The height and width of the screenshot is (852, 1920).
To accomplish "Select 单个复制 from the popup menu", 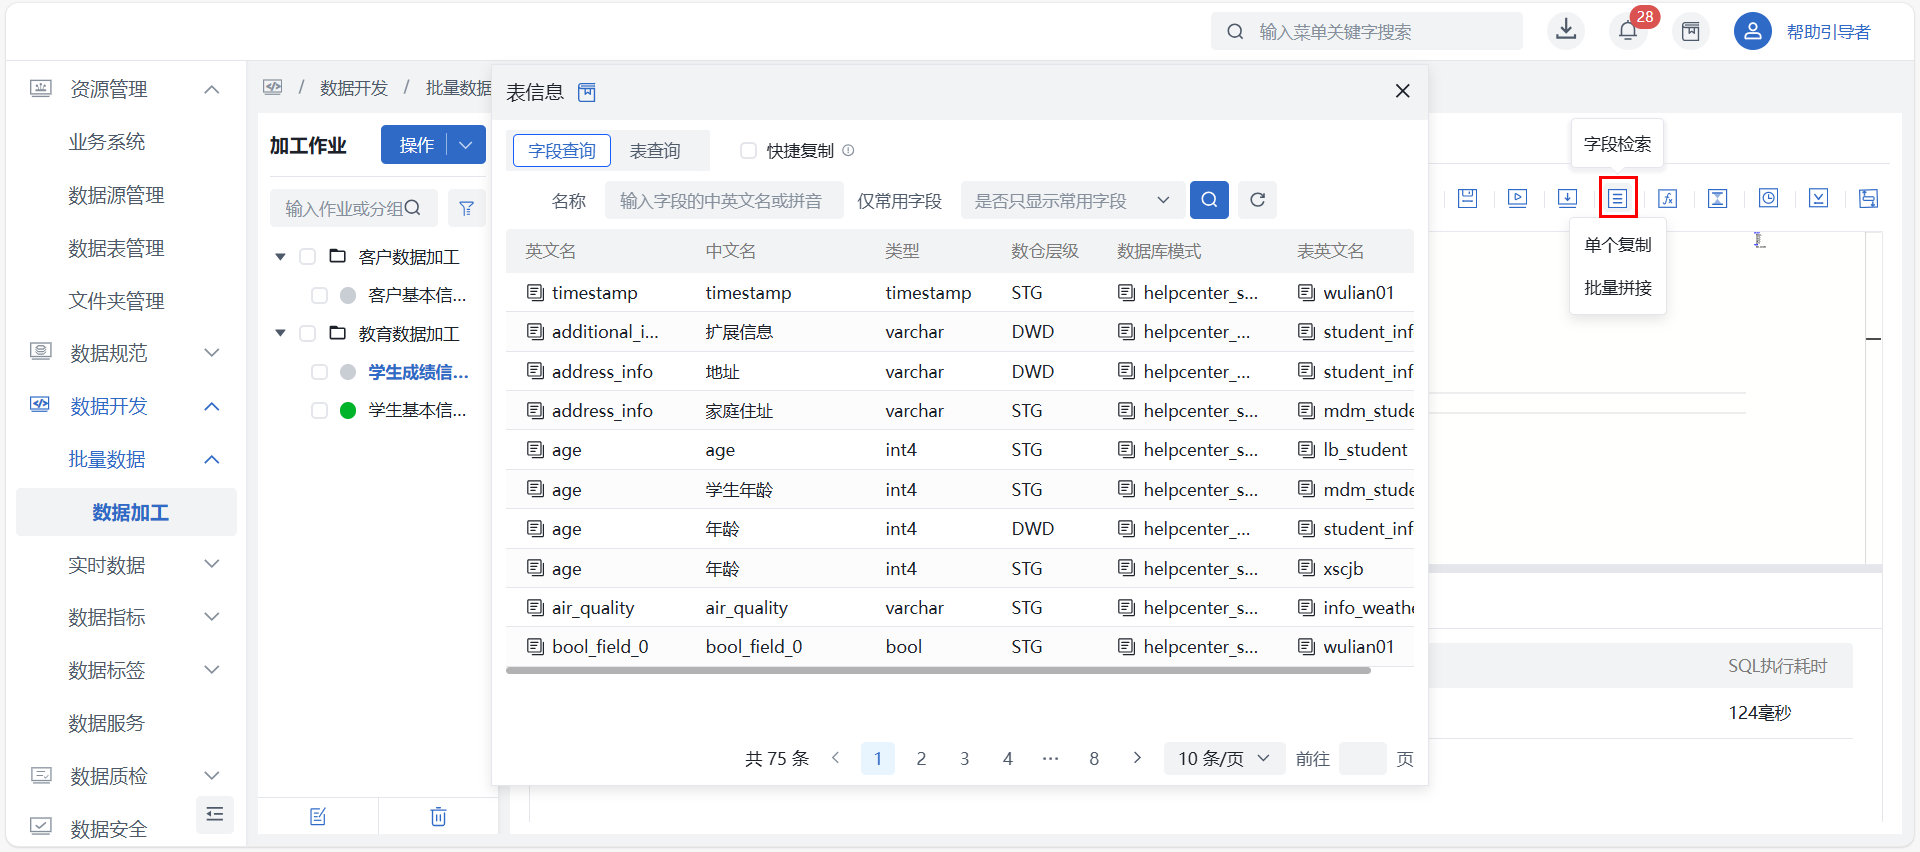I will (1618, 245).
